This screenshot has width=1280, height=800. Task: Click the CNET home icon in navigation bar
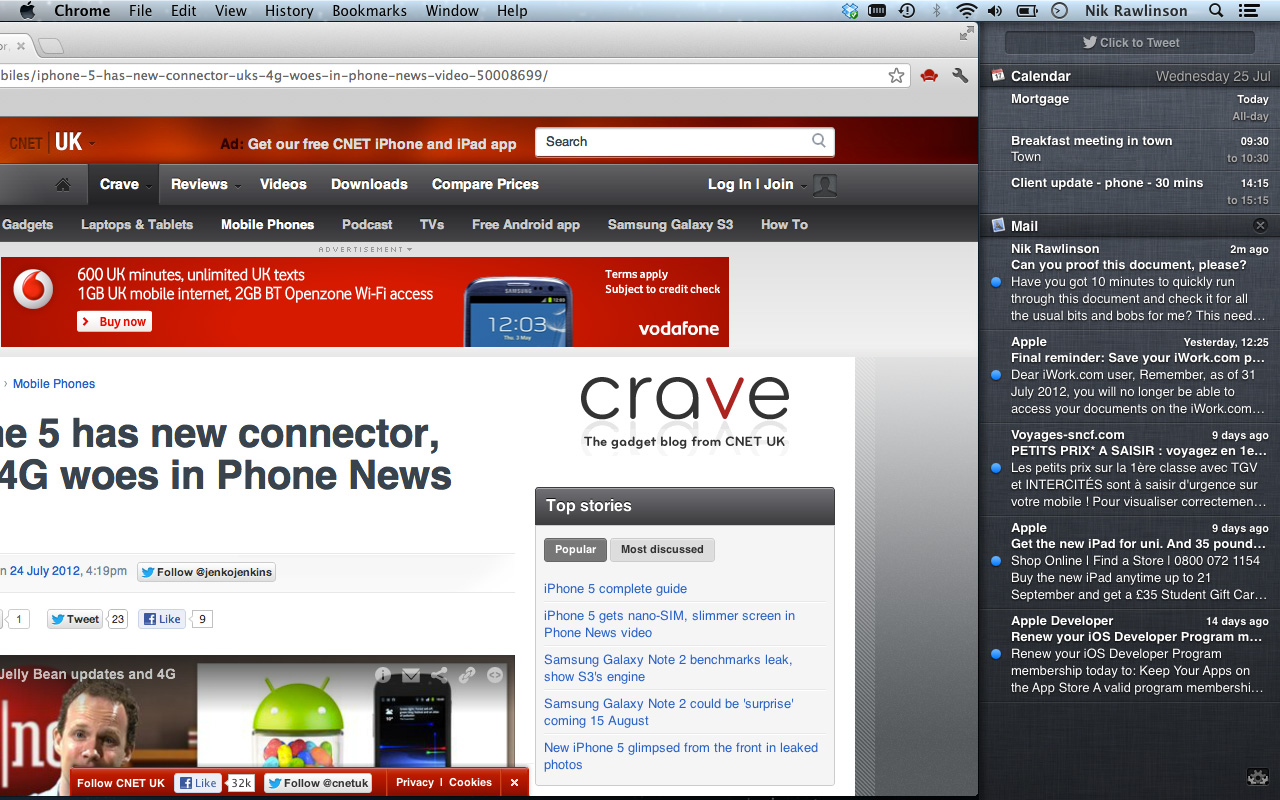63,184
